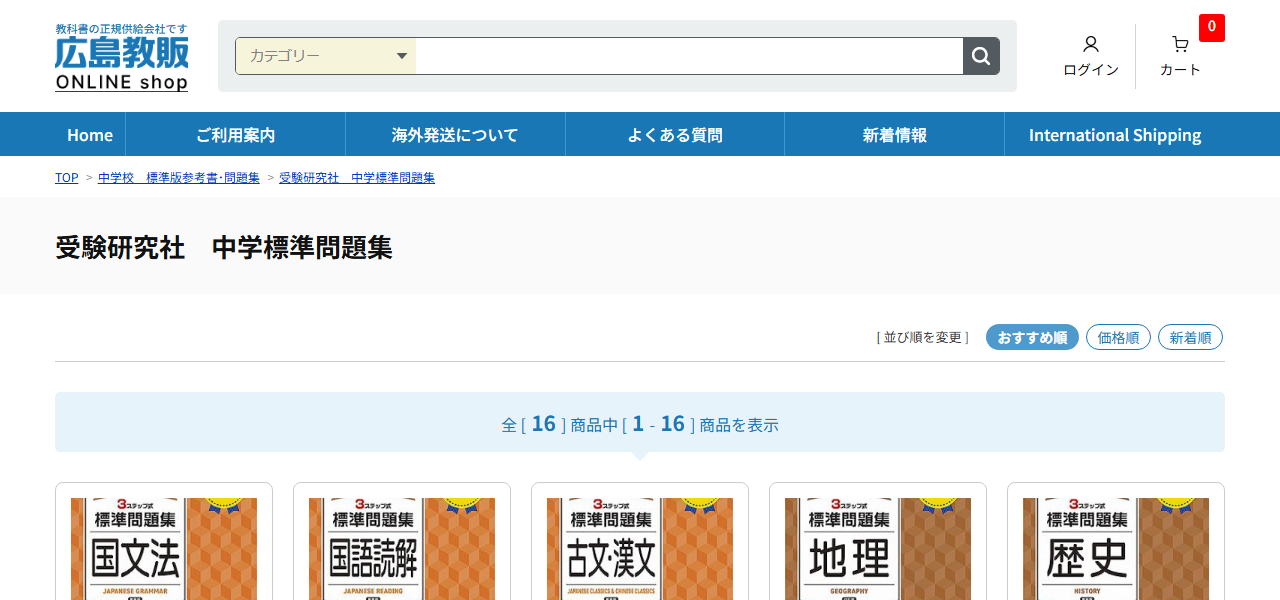This screenshot has height=600, width=1280.
Task: Open the shopping cart icon
Action: (1180, 44)
